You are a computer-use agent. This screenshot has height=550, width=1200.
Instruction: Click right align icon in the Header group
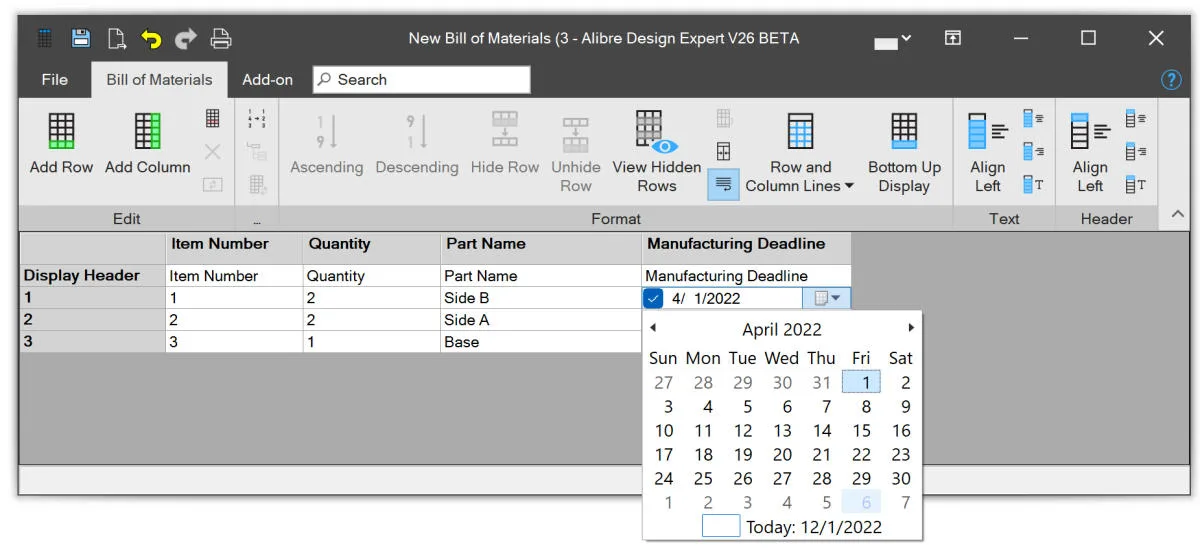1135,152
